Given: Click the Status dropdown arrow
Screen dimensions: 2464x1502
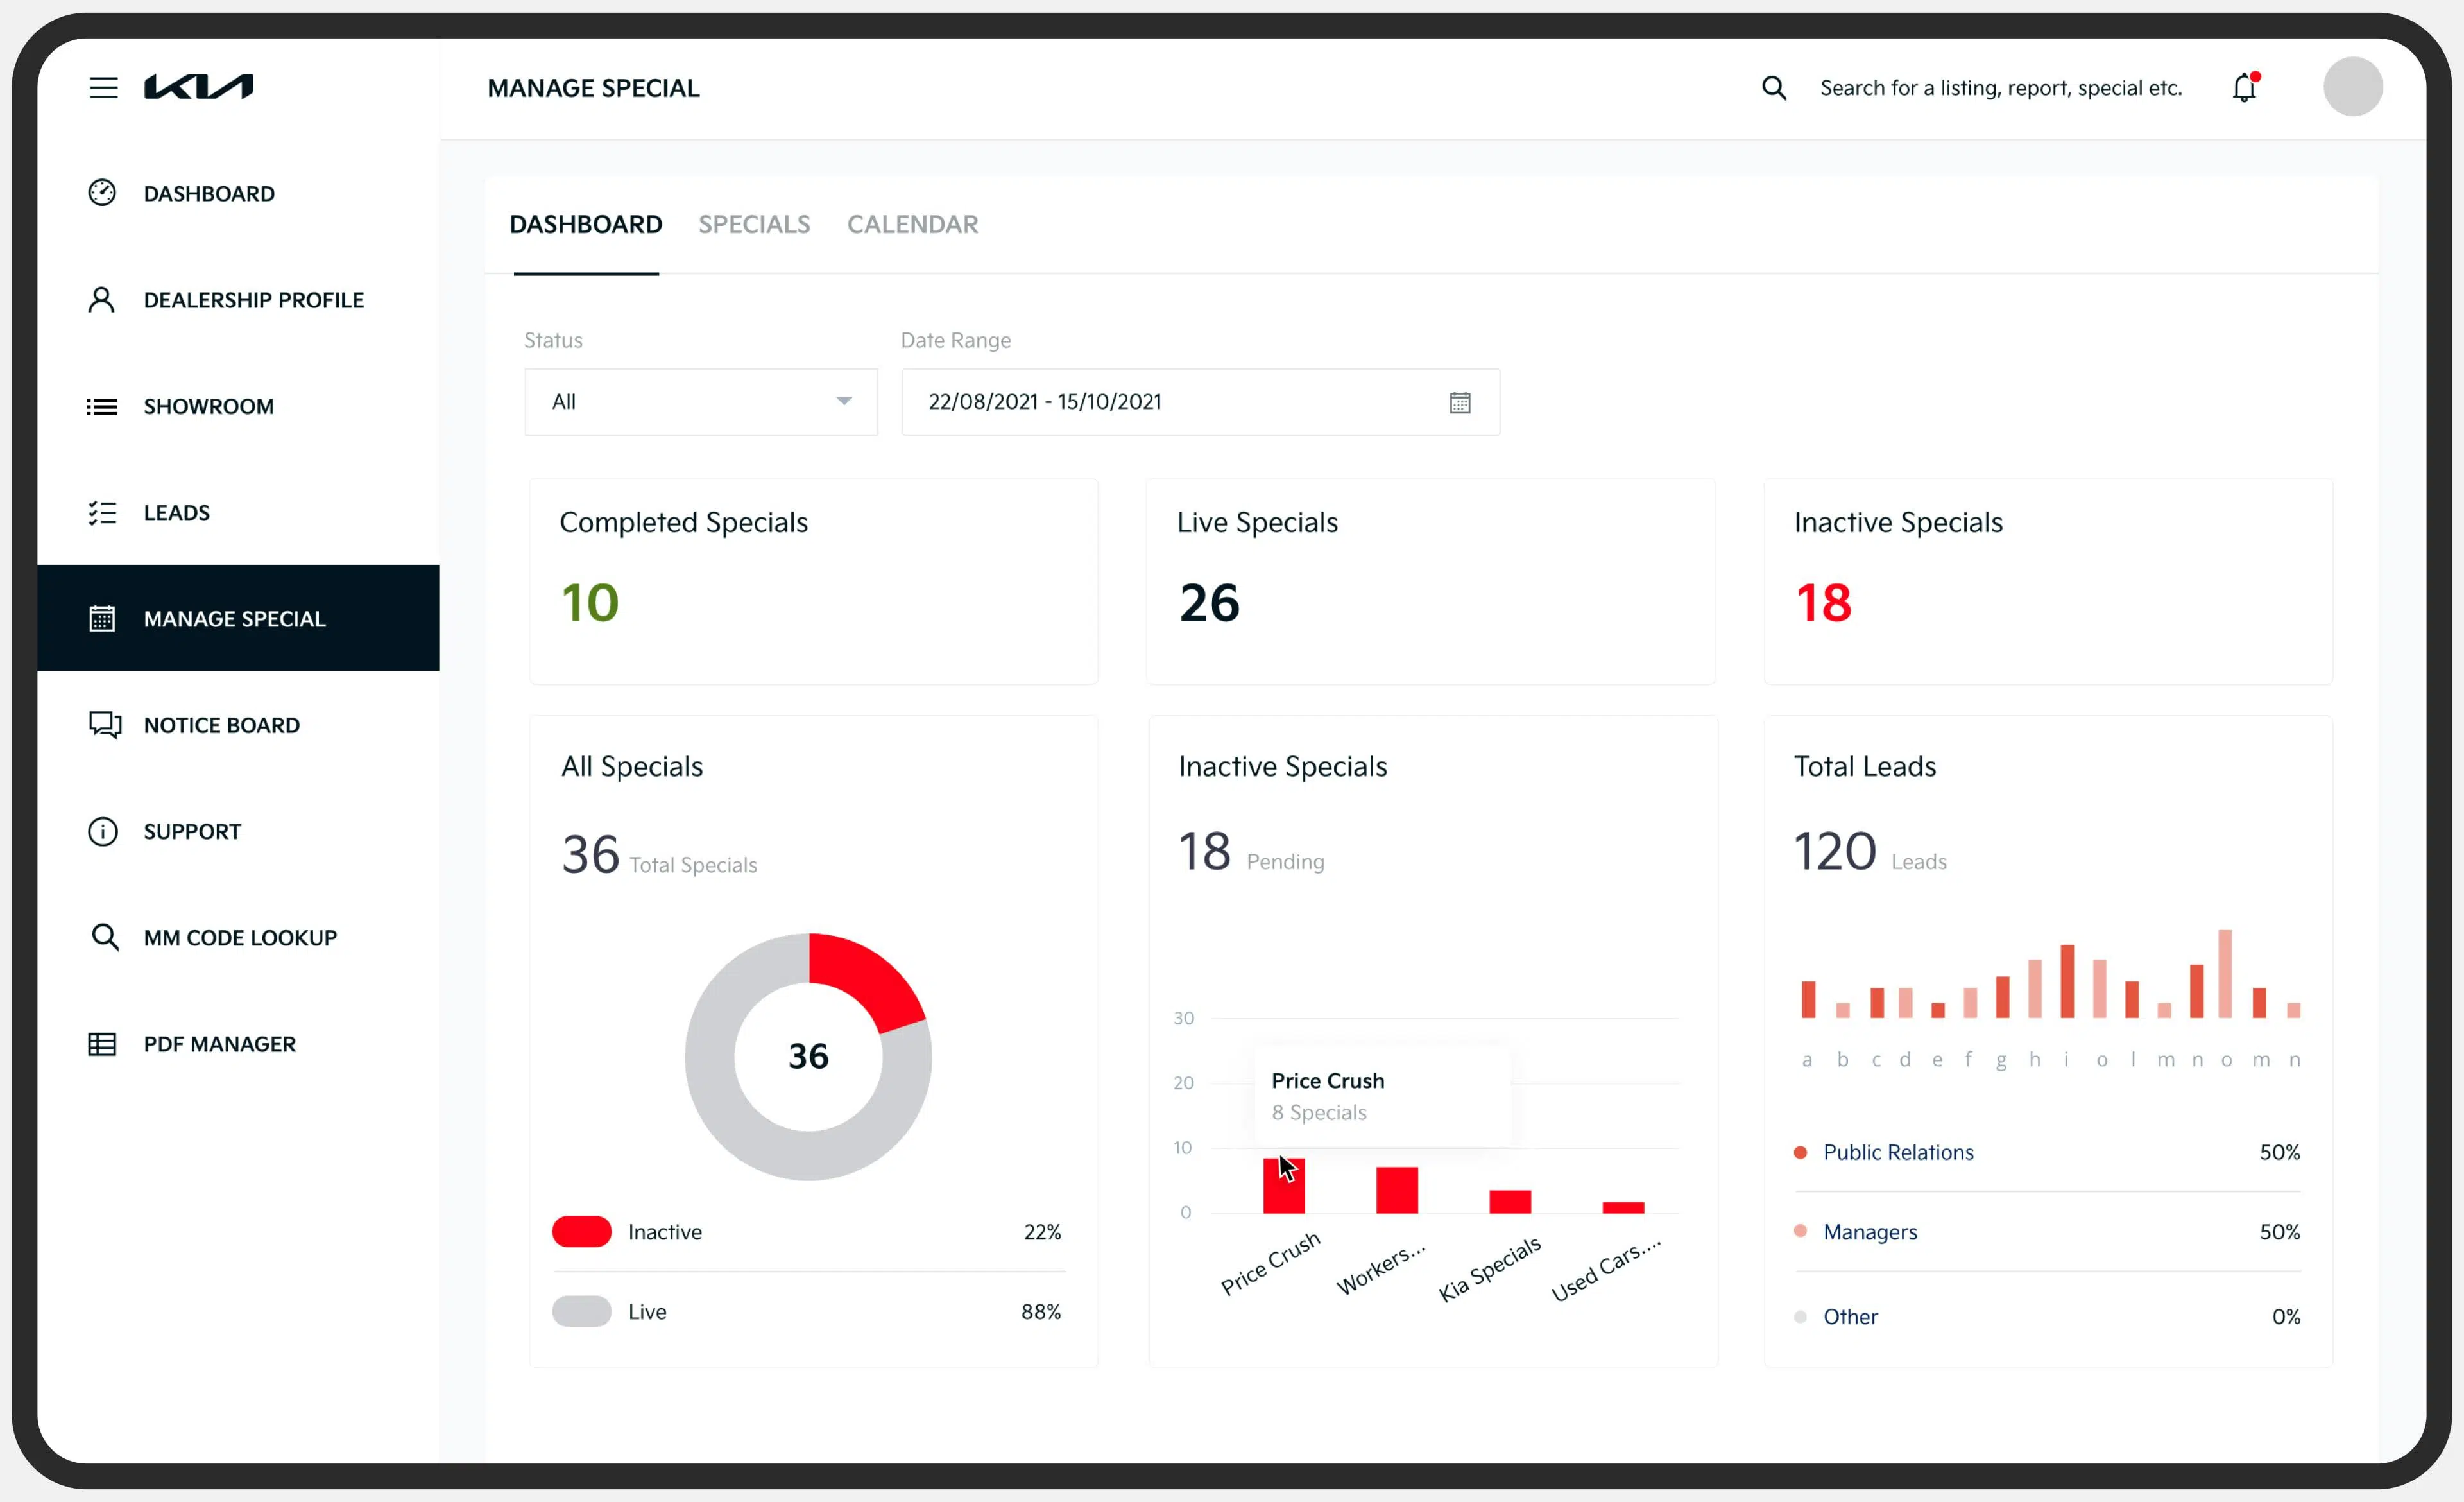Looking at the screenshot, I should (844, 402).
